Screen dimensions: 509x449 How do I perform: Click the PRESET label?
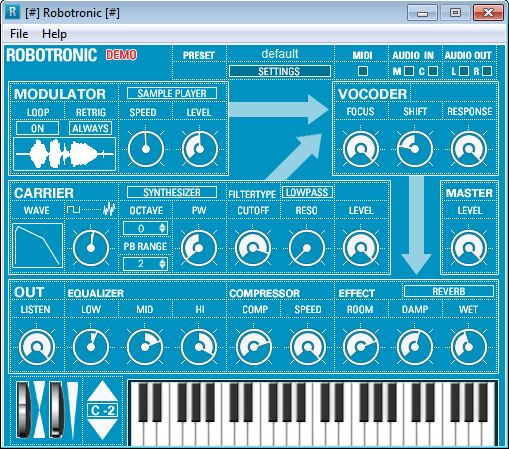tap(199, 55)
